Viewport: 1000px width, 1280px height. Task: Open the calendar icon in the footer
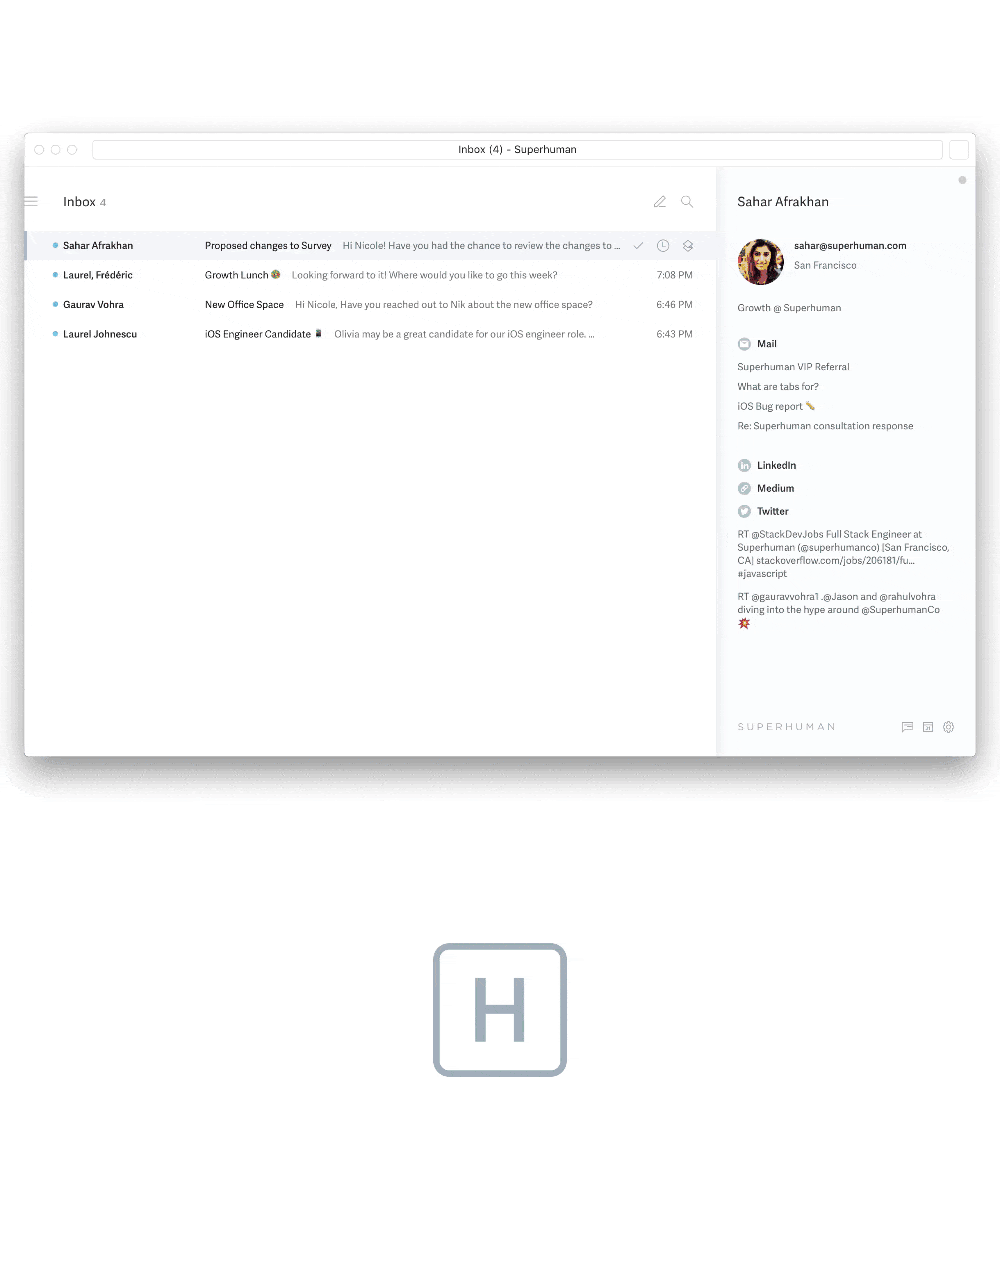[928, 727]
